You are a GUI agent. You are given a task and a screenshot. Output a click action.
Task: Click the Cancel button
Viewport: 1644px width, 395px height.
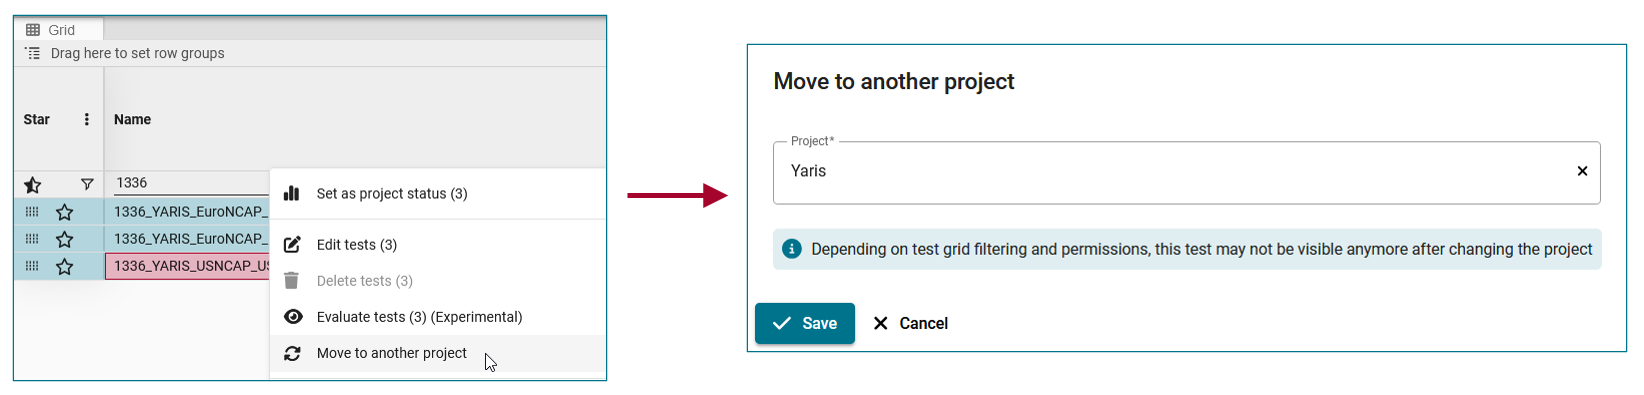click(x=911, y=323)
